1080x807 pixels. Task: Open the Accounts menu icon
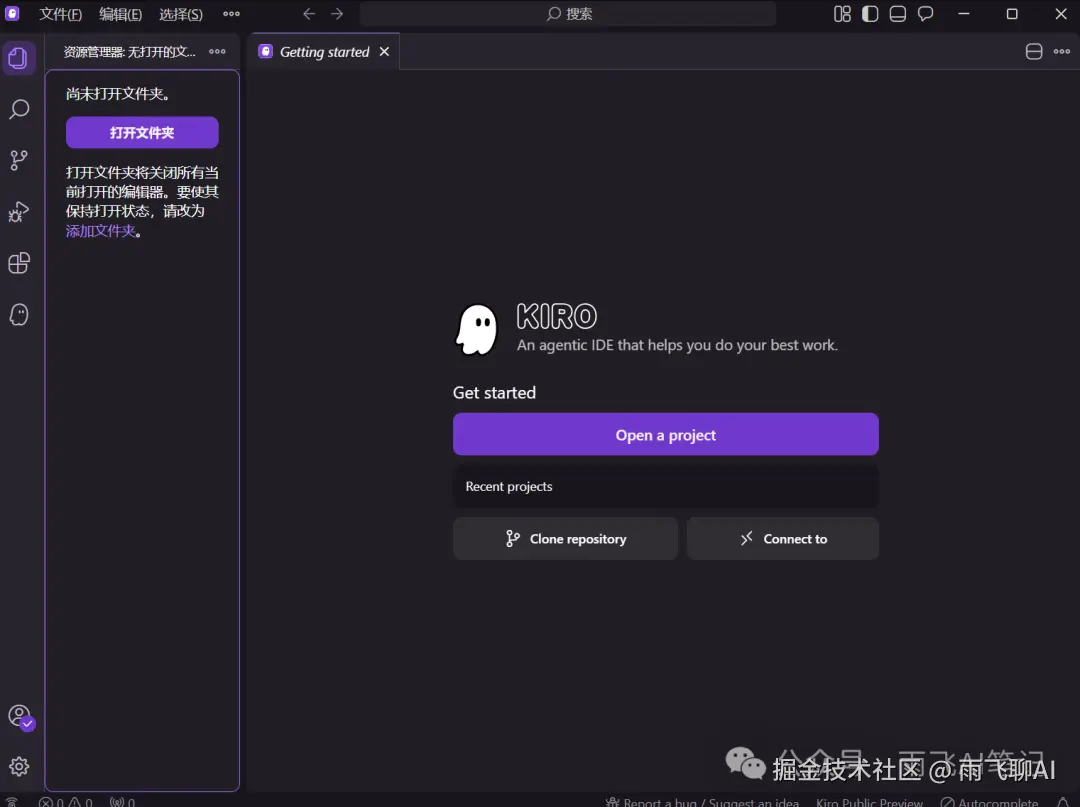pos(20,716)
